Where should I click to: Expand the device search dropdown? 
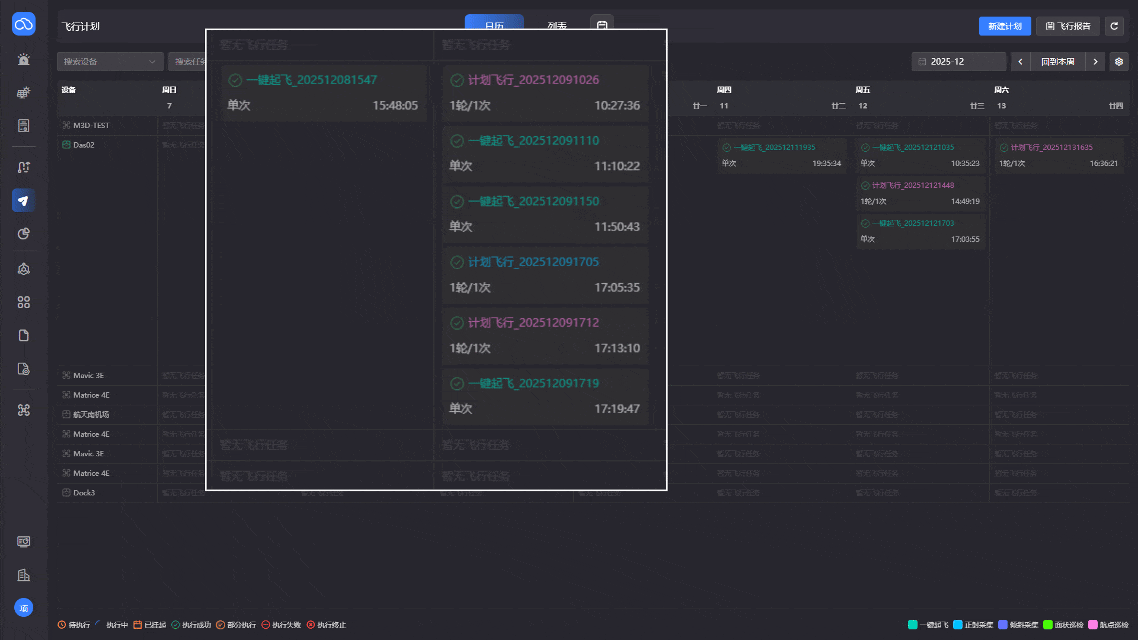pyautogui.click(x=110, y=61)
